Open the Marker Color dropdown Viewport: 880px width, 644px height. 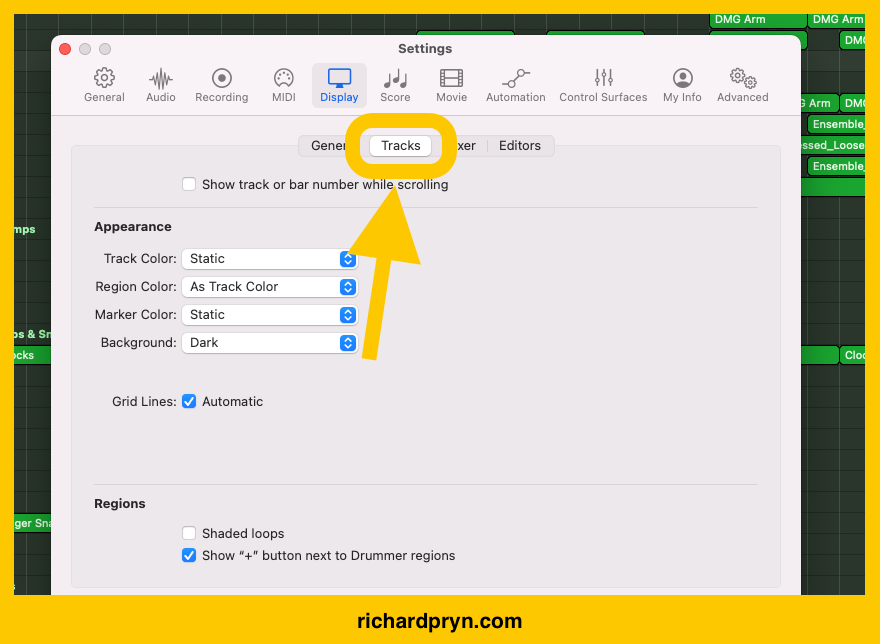pos(270,315)
